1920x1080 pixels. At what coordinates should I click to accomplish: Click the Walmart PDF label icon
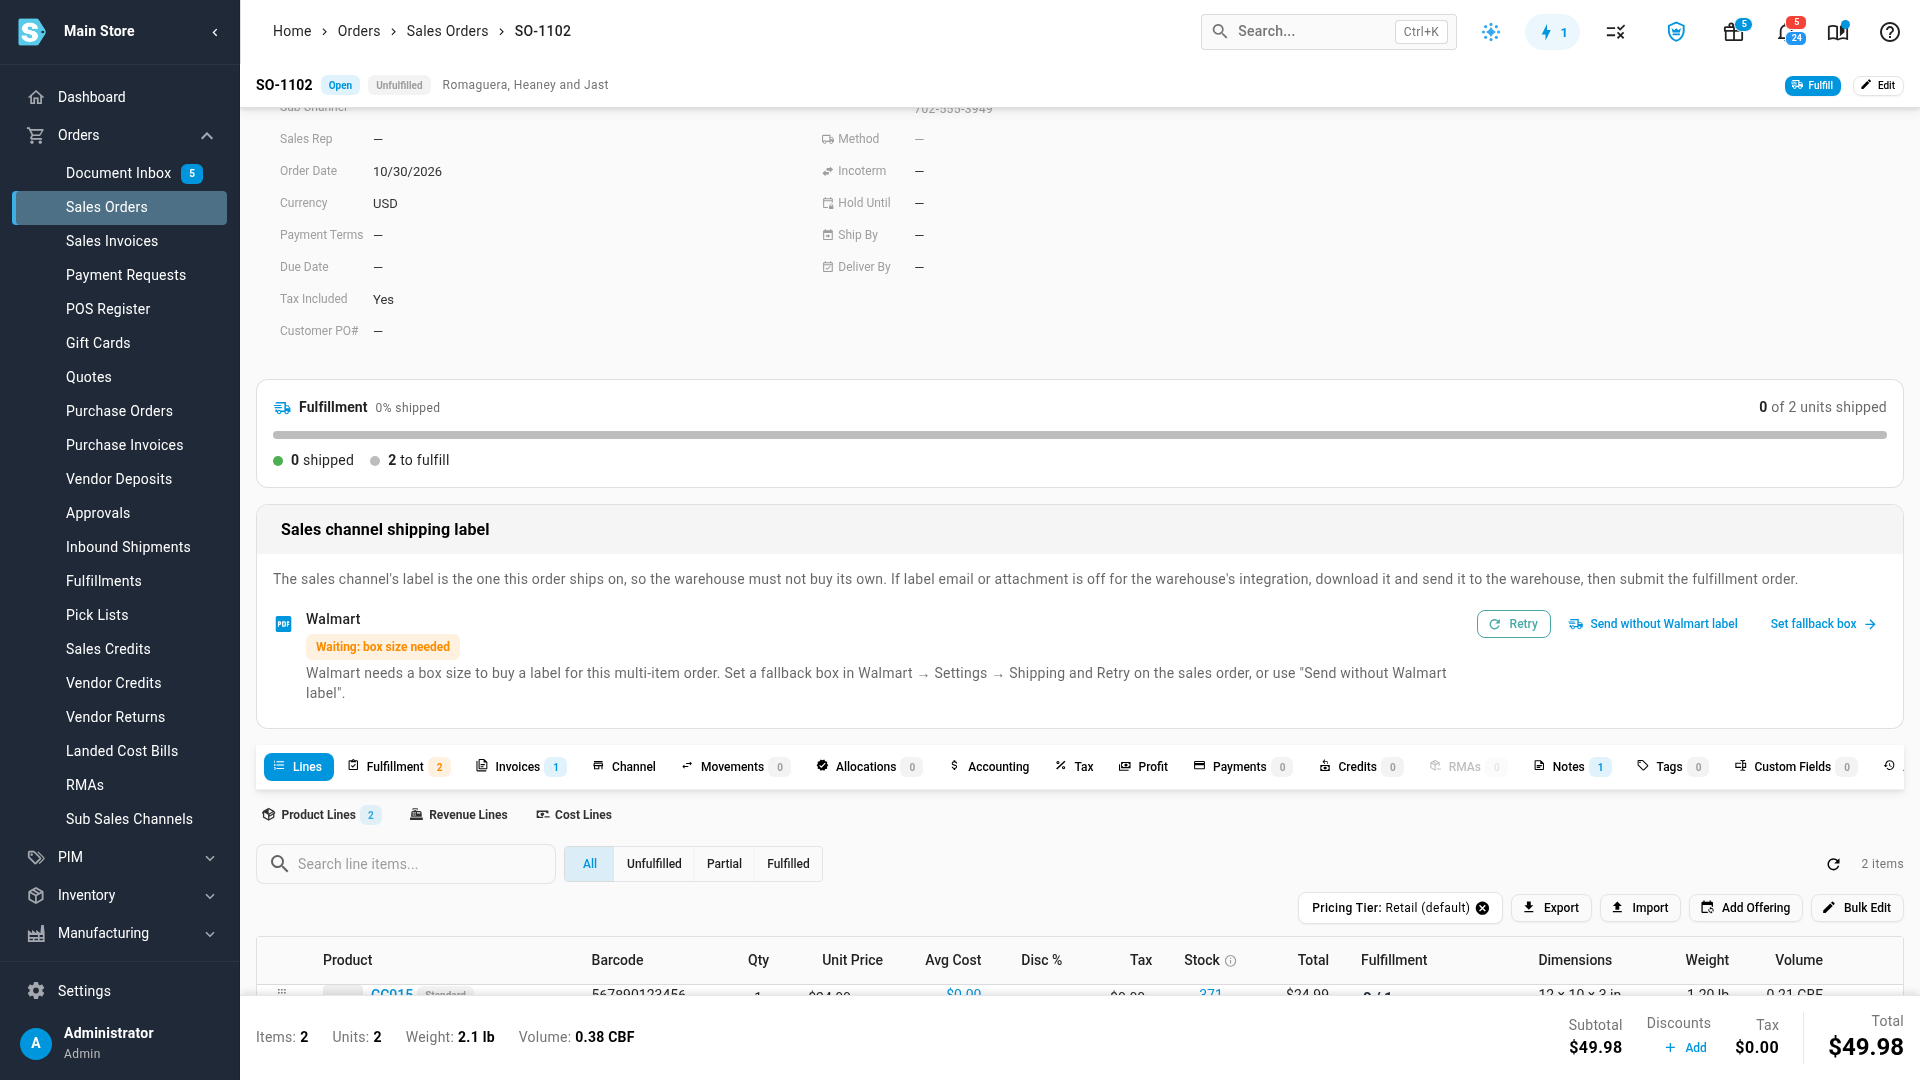pos(284,624)
